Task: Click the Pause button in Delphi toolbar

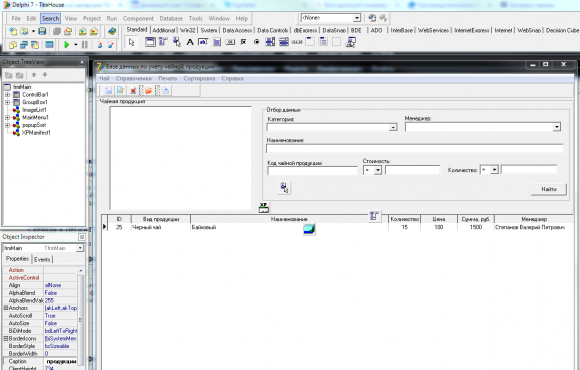Action: pyautogui.click(x=85, y=45)
